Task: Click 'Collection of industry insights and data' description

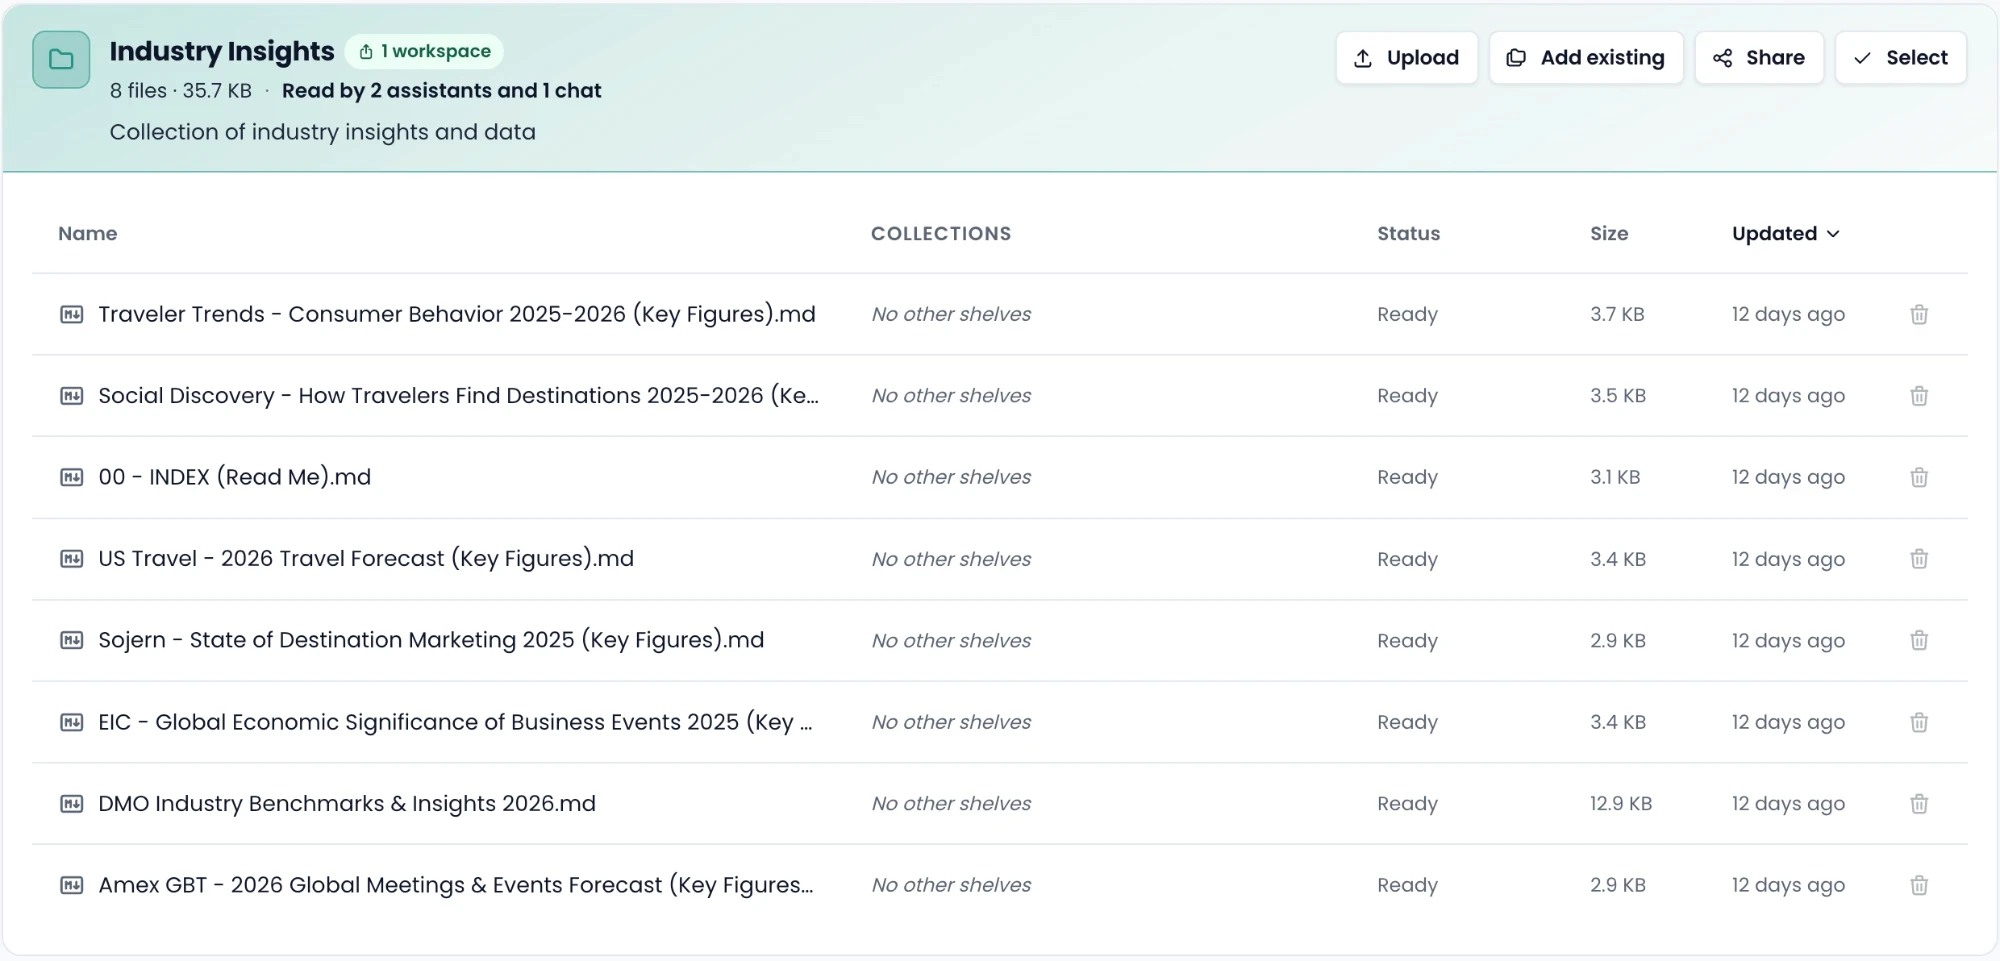Action: tap(322, 132)
